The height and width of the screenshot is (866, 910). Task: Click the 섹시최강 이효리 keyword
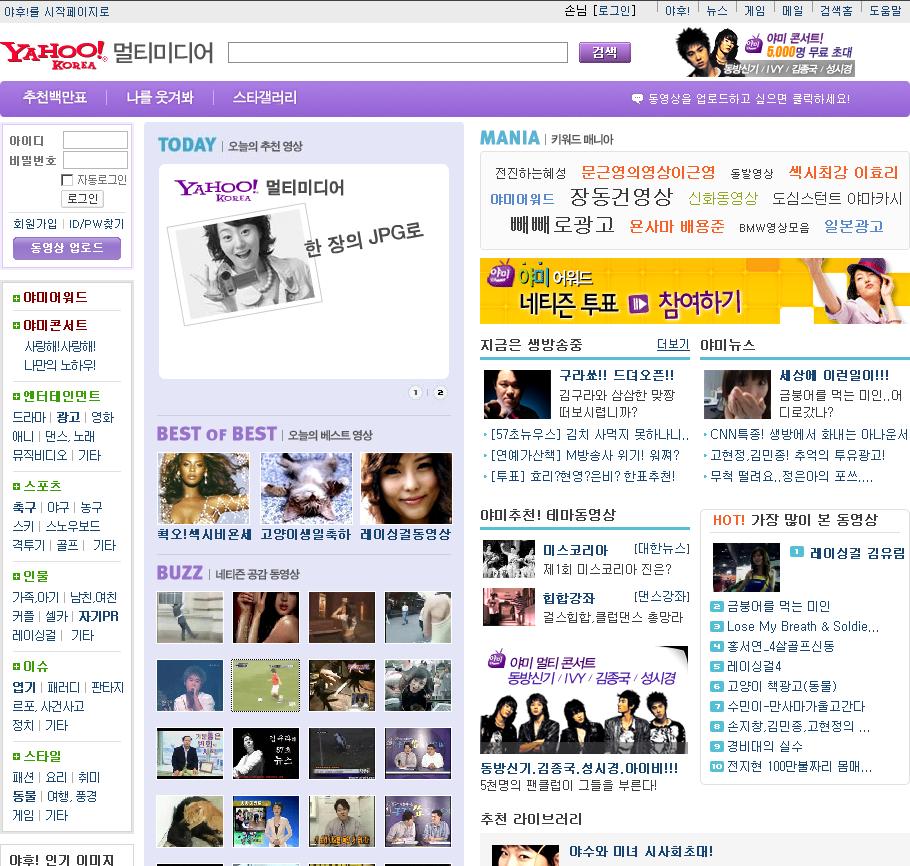point(843,172)
